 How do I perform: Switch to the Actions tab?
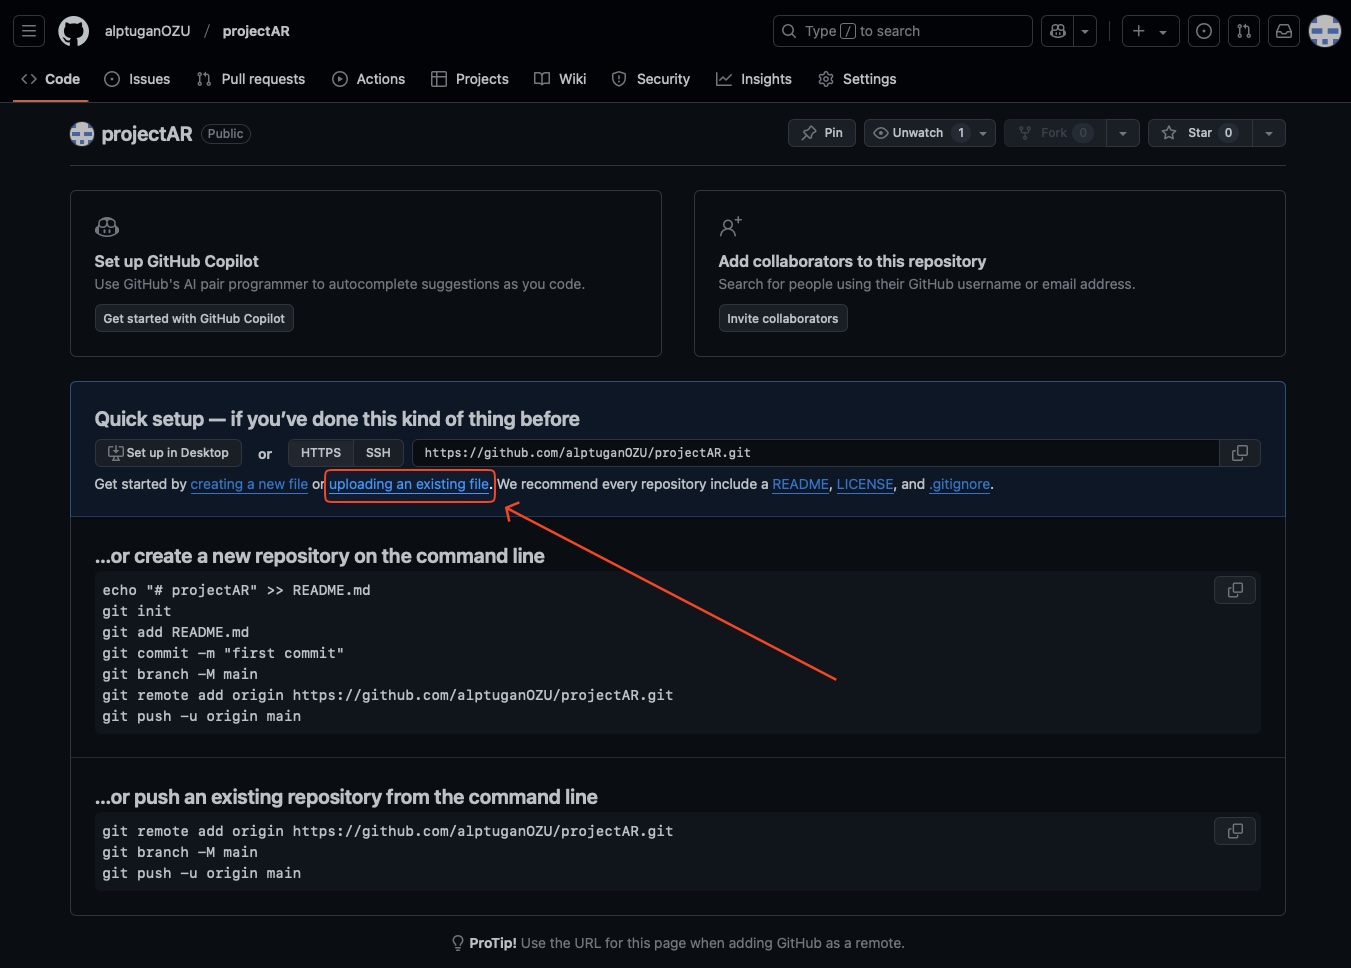coord(369,79)
